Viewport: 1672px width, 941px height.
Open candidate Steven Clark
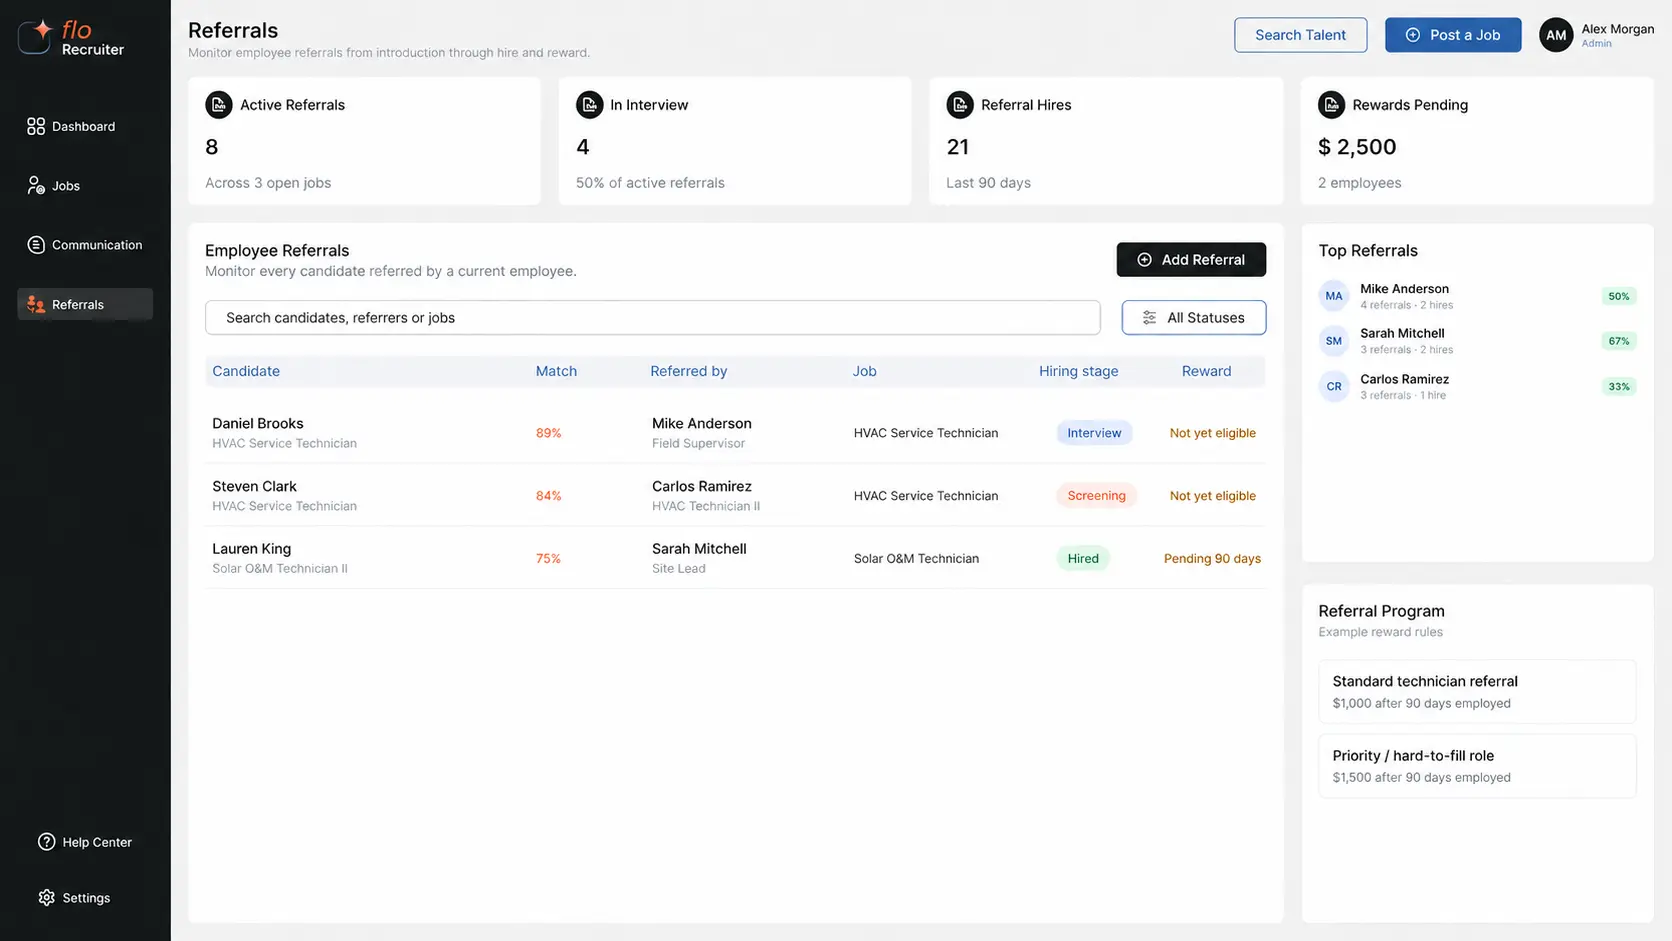click(254, 486)
